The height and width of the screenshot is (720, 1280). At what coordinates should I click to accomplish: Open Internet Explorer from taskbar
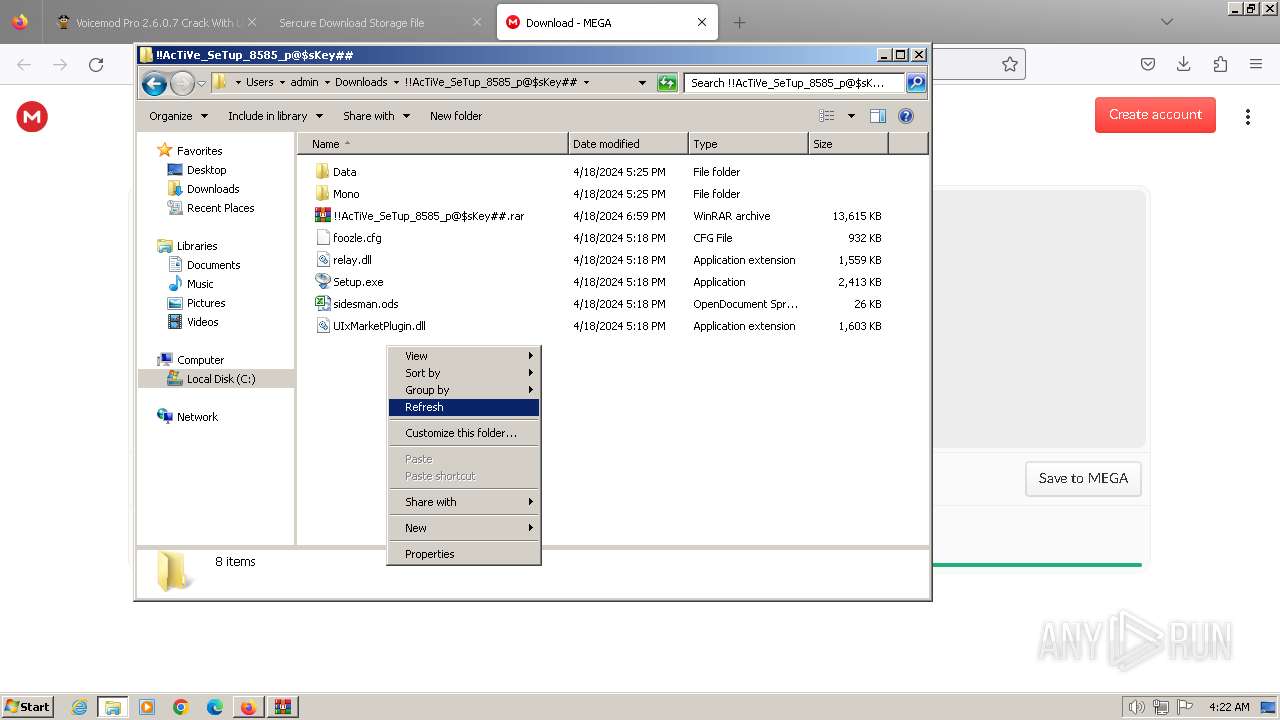[80, 707]
